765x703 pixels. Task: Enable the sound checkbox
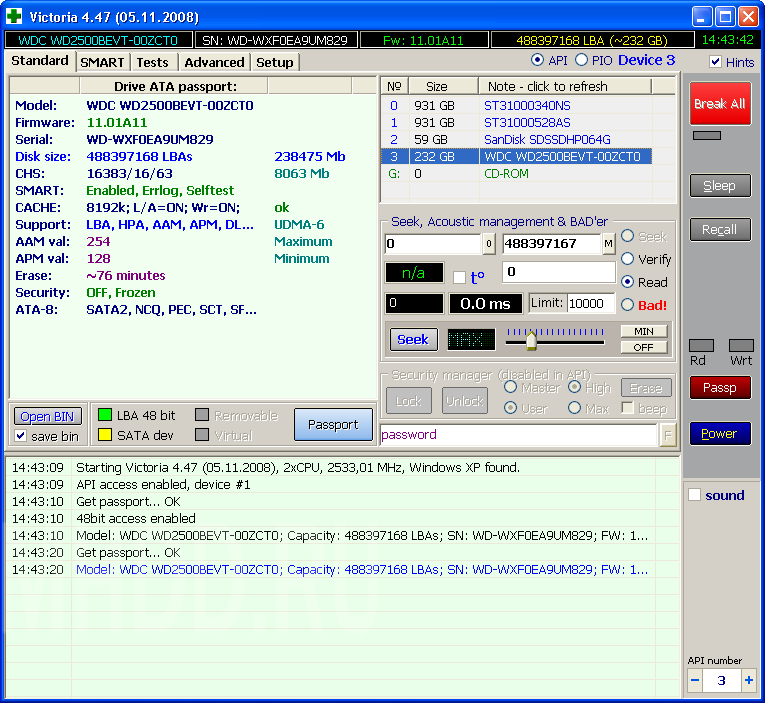coord(694,495)
